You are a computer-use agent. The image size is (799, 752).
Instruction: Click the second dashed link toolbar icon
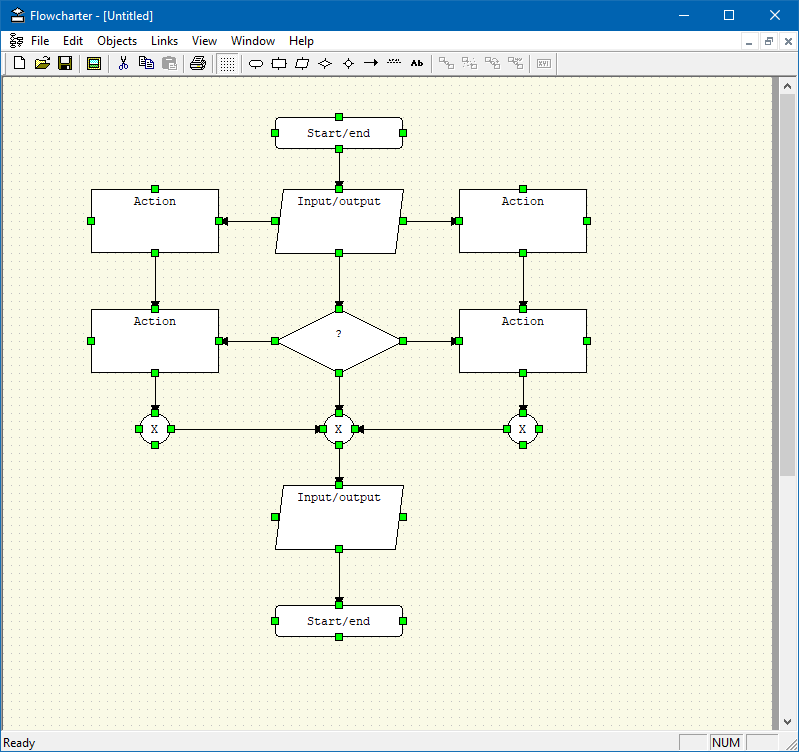469,63
